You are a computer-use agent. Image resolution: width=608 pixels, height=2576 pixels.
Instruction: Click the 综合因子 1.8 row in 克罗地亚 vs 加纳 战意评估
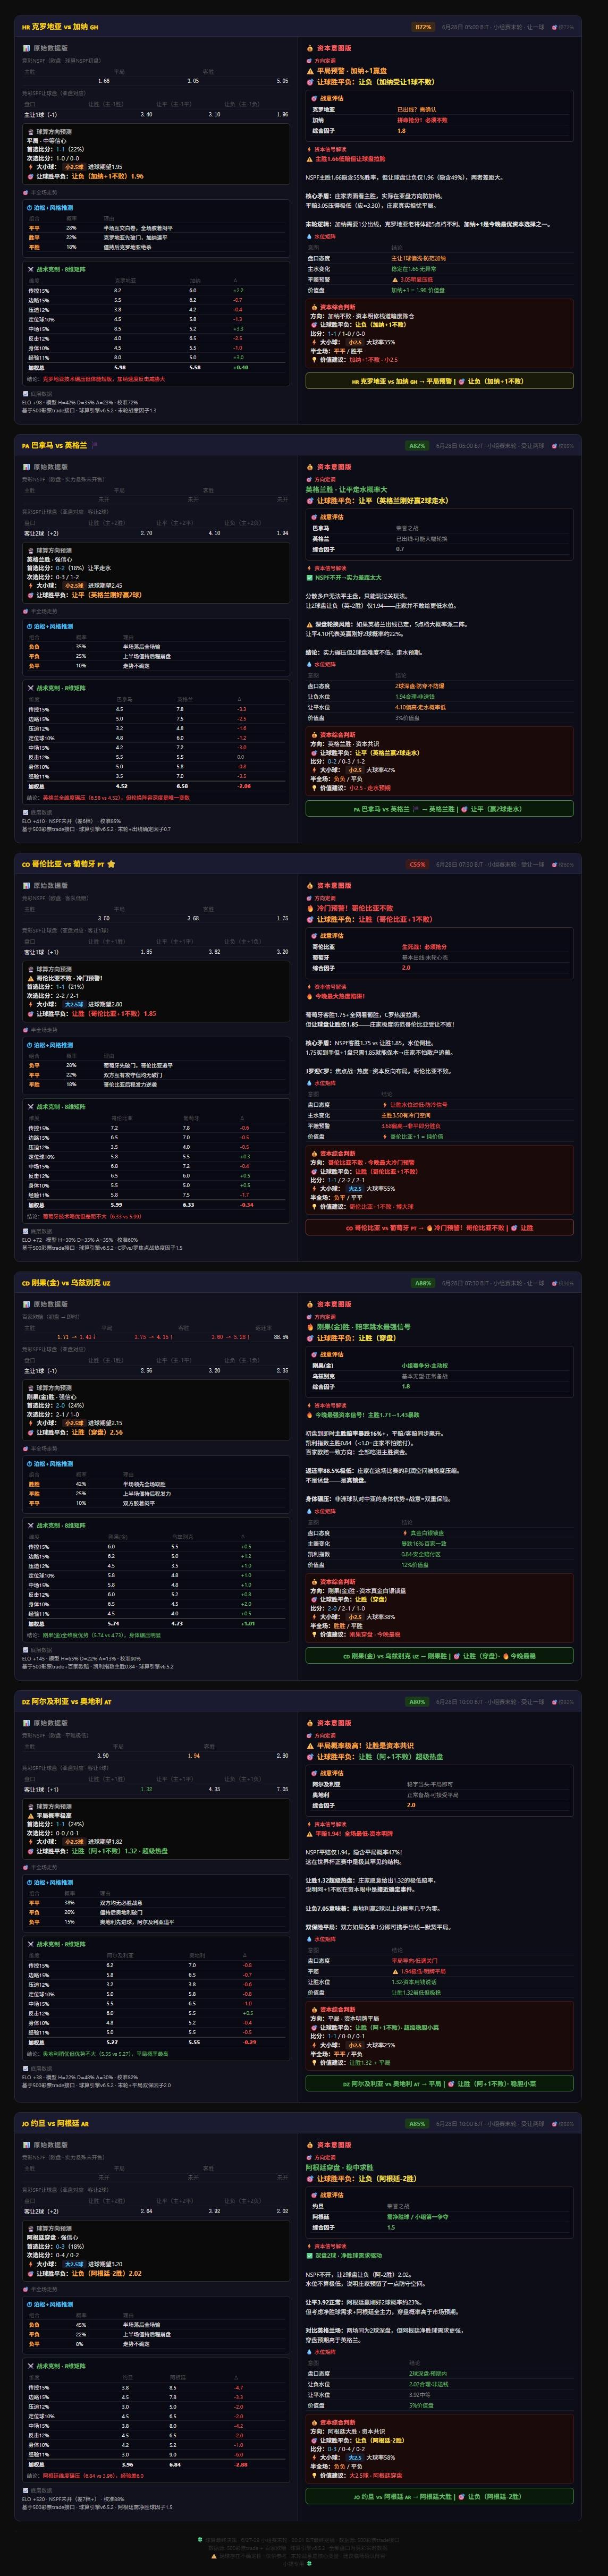click(x=440, y=131)
